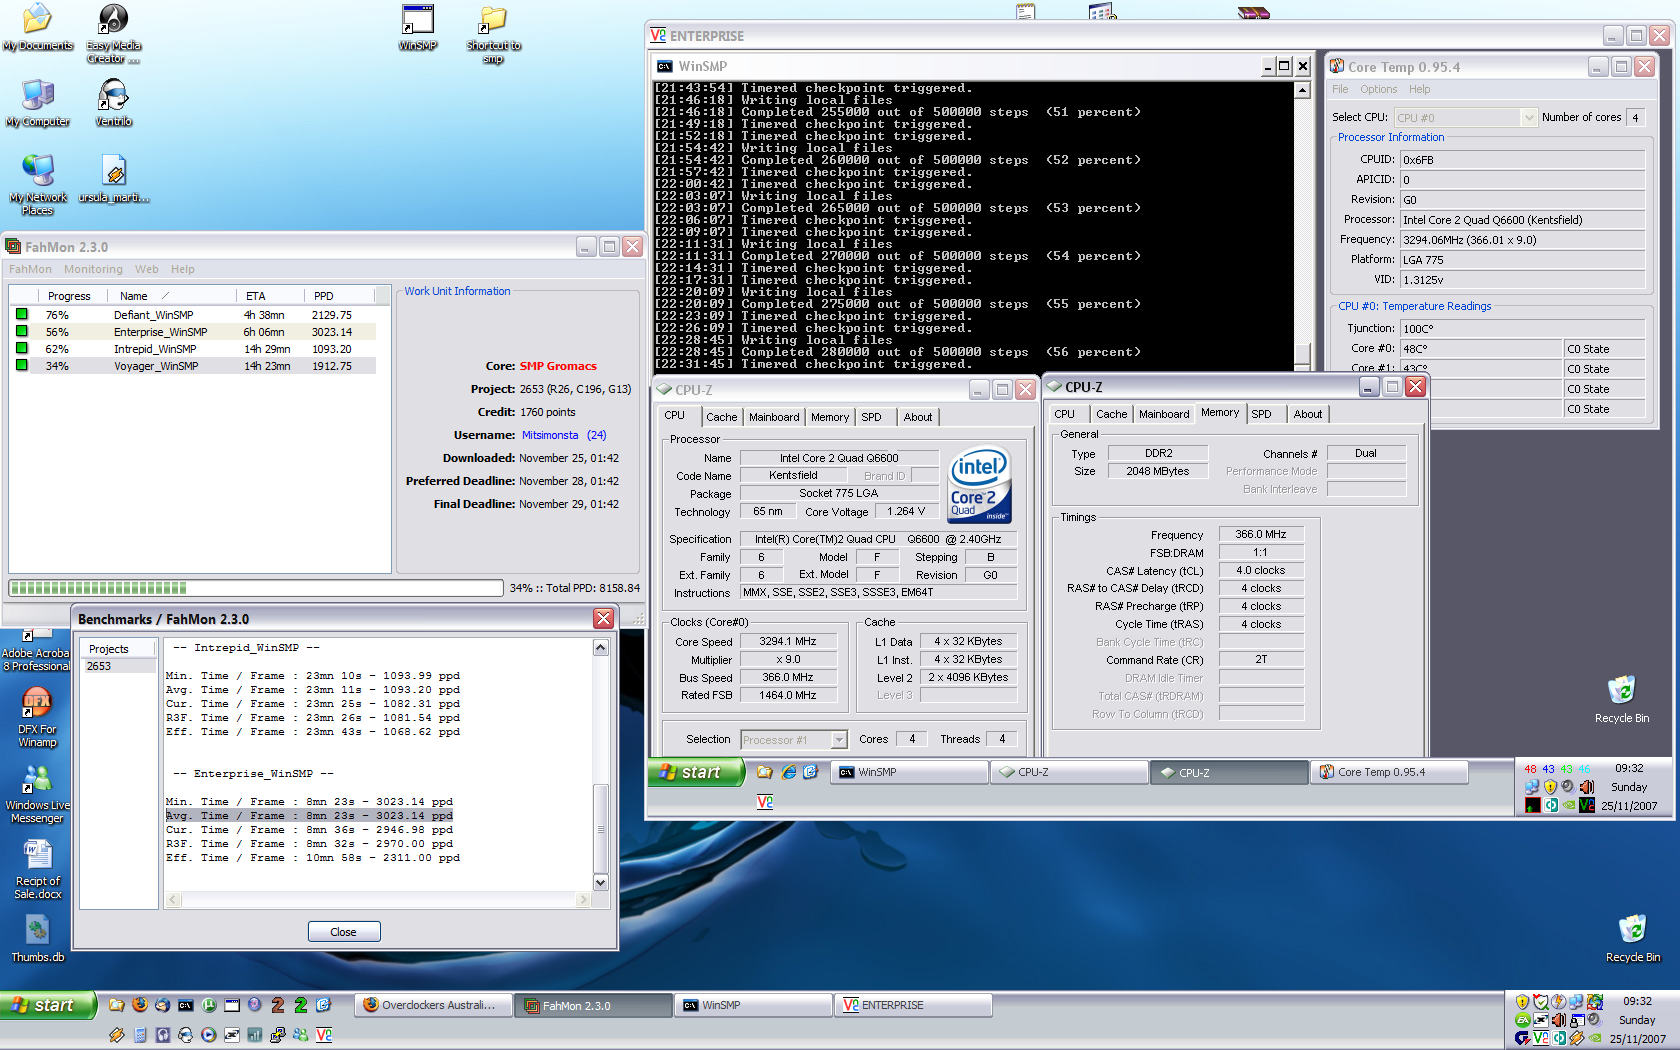Viewport: 1680px width, 1050px height.
Task: Click Benchmarks vertical scrollbar down arrow
Action: click(601, 882)
